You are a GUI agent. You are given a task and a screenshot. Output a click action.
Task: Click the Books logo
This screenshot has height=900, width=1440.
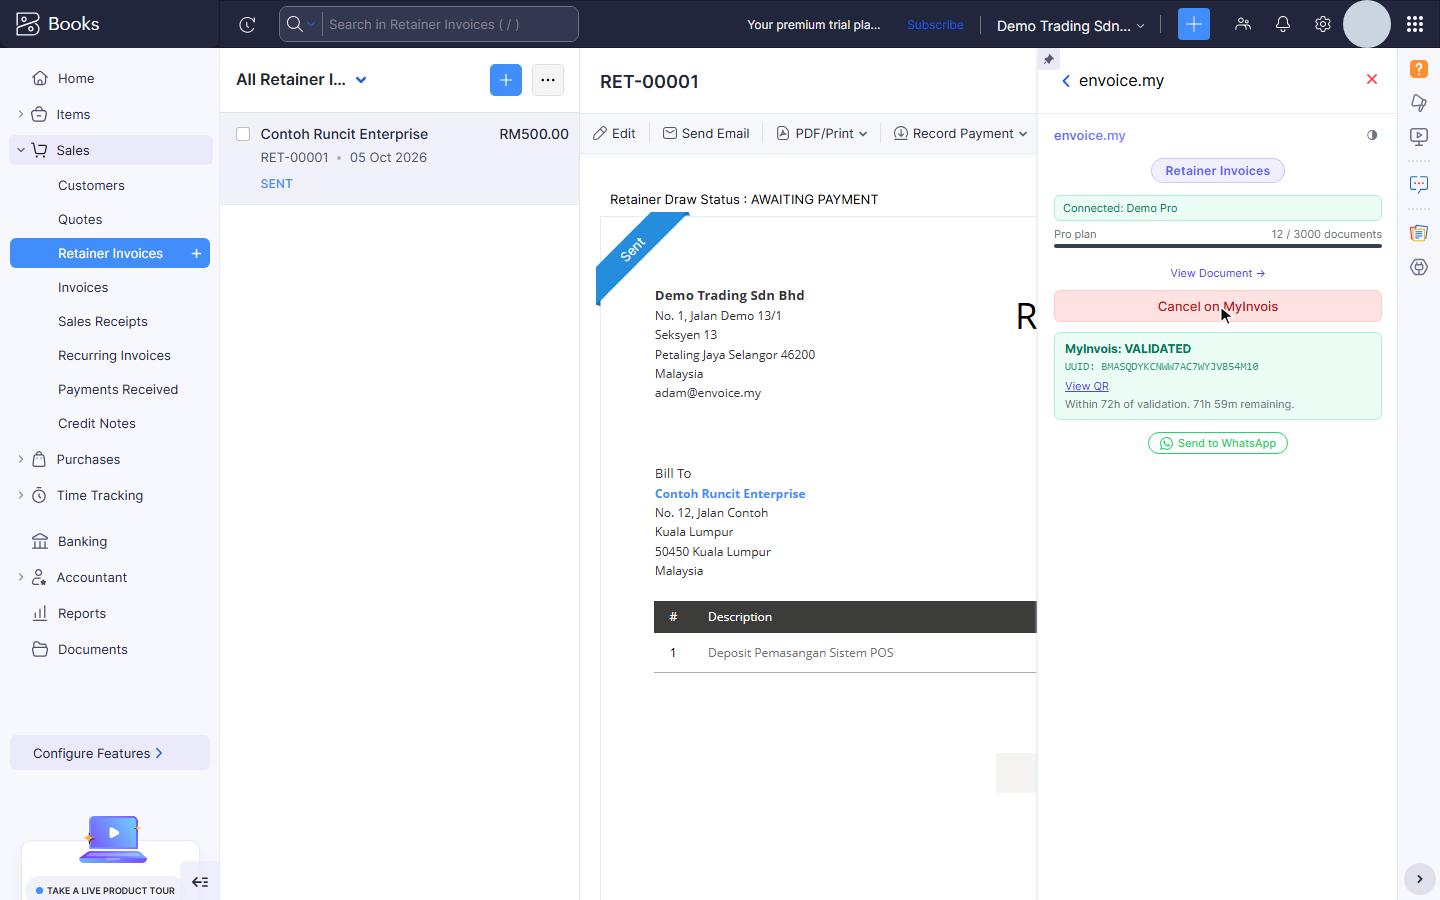click(58, 24)
